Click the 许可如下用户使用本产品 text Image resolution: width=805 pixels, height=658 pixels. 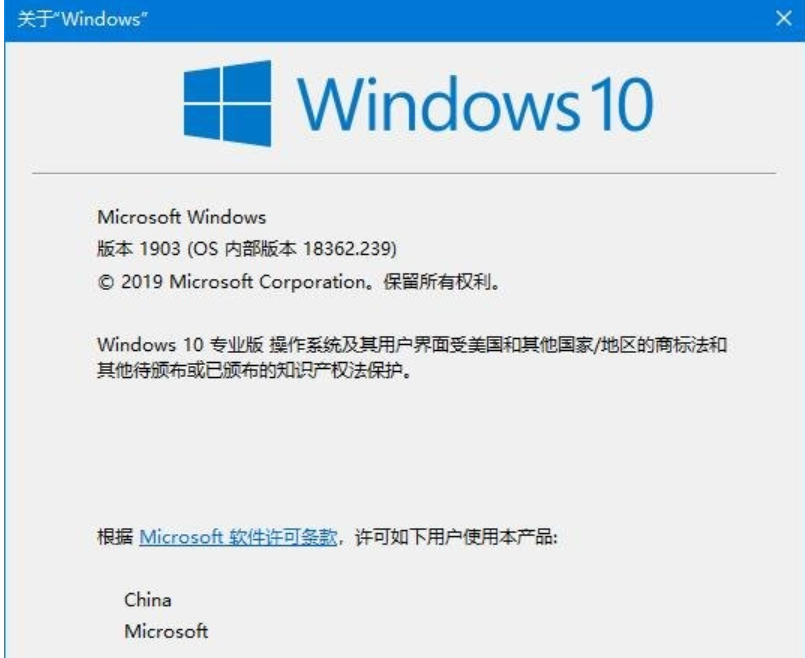tap(454, 537)
